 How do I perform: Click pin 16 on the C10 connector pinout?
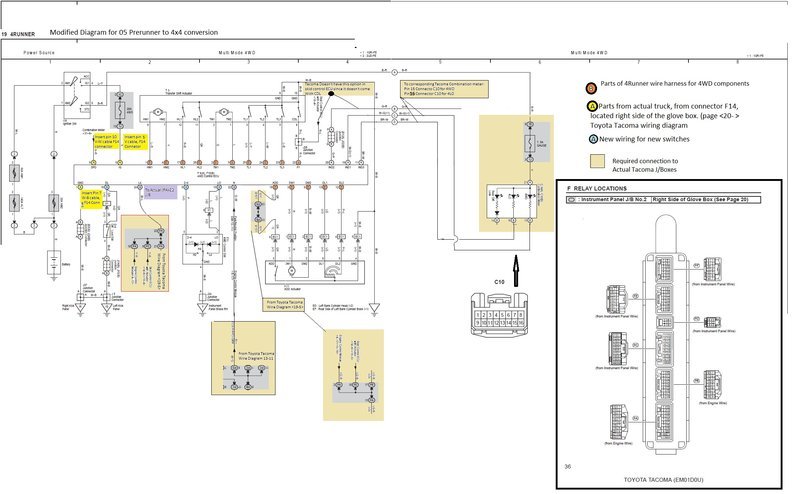pyautogui.click(x=521, y=323)
